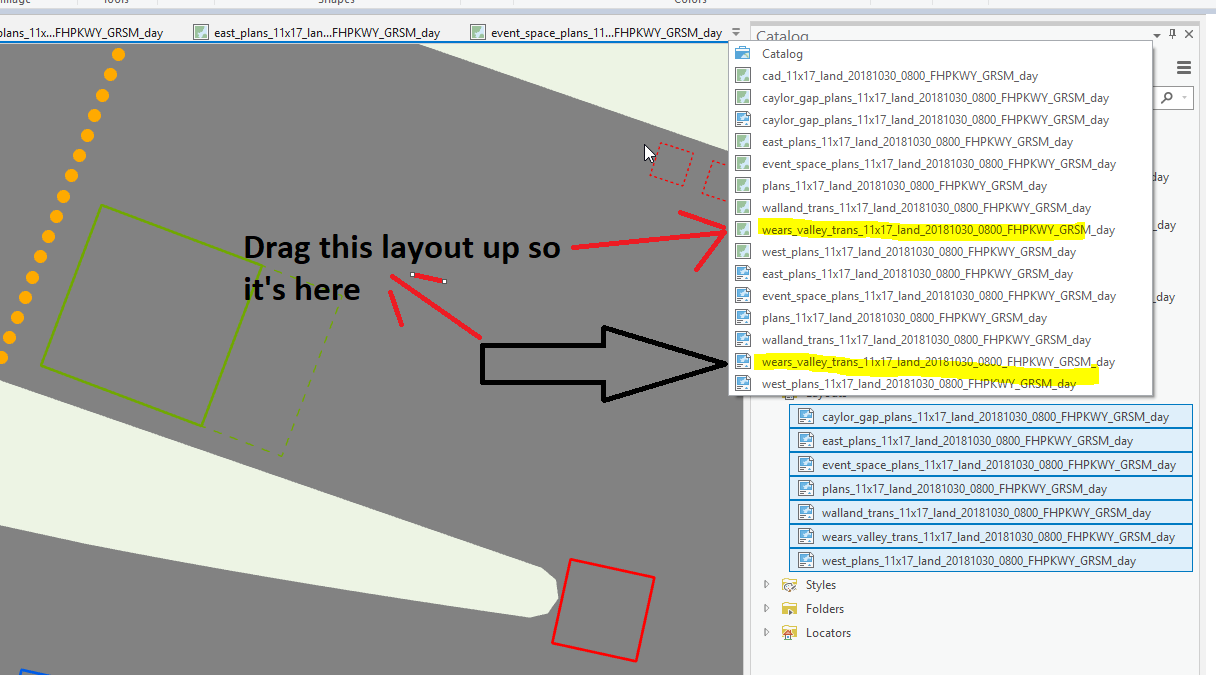Switch to the east_plans view tab

click(317, 32)
